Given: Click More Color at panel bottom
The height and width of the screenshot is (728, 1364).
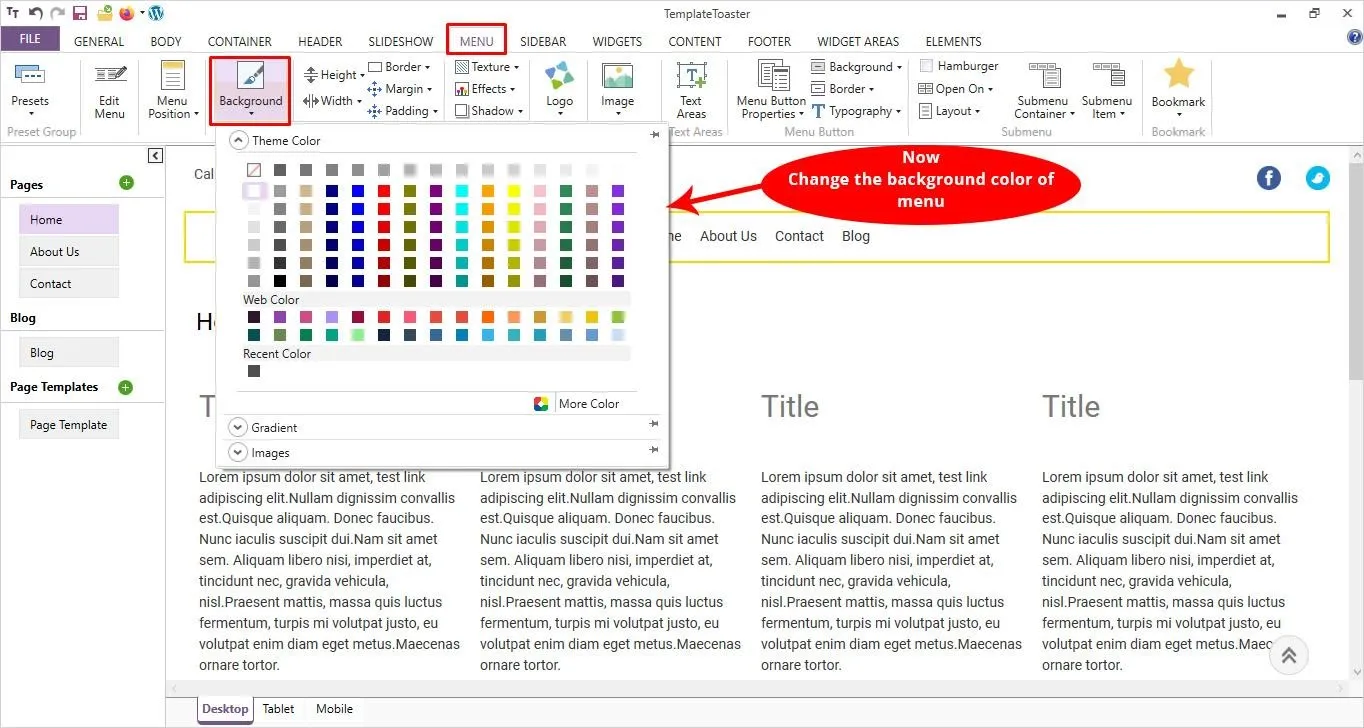Looking at the screenshot, I should click(588, 403).
